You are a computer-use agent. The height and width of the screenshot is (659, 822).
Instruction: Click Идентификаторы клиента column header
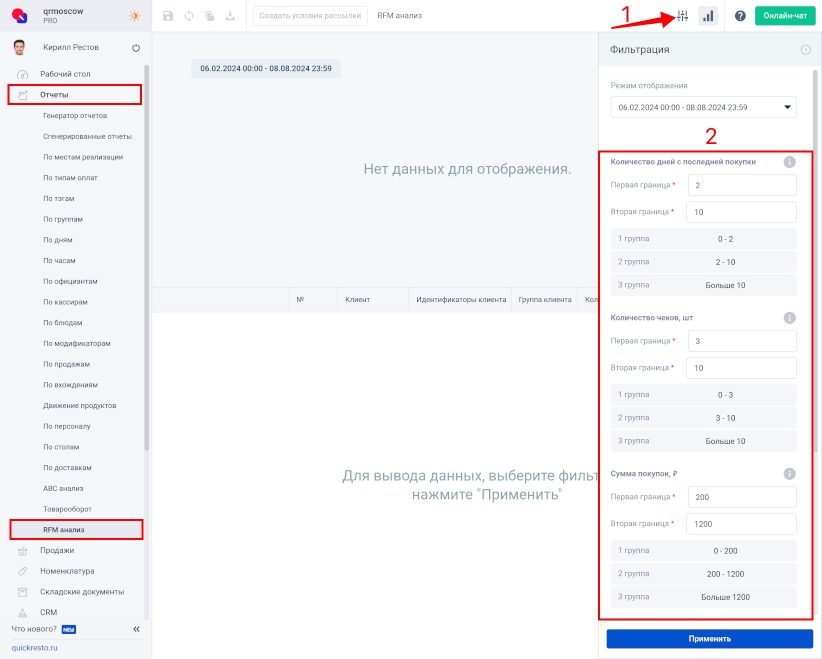point(461,300)
